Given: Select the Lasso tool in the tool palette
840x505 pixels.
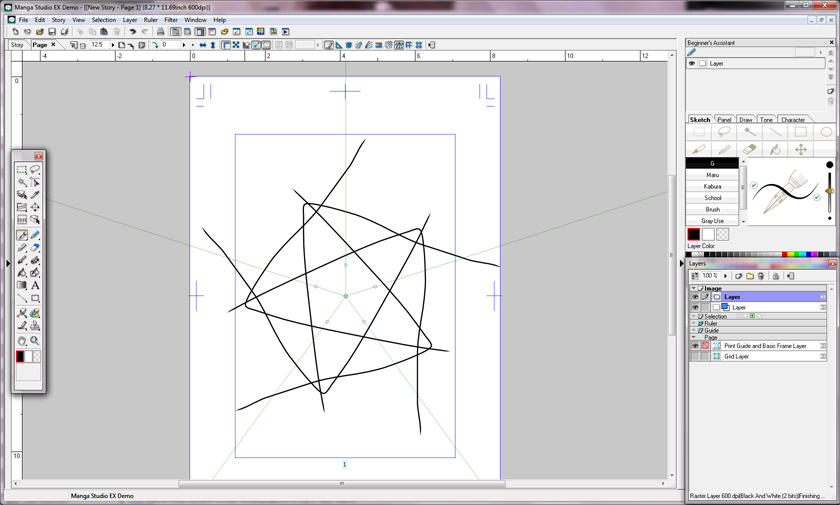Looking at the screenshot, I should (35, 170).
